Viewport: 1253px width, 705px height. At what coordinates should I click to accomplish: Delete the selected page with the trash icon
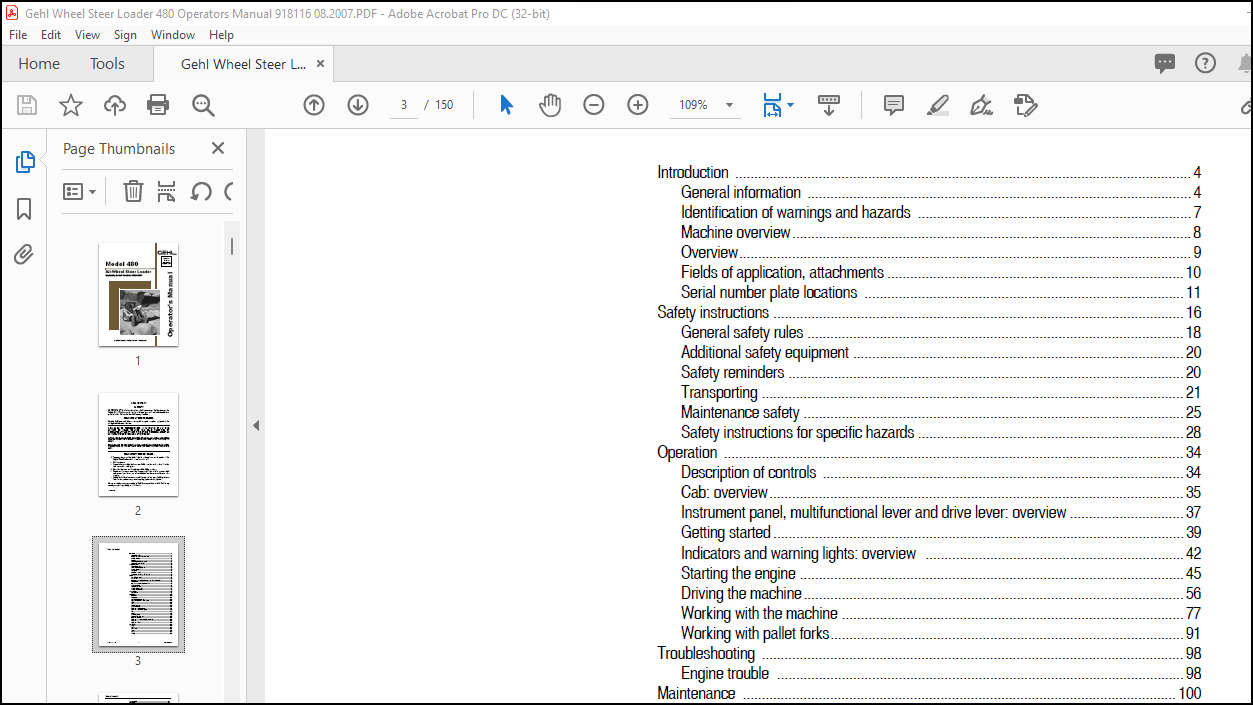(133, 191)
